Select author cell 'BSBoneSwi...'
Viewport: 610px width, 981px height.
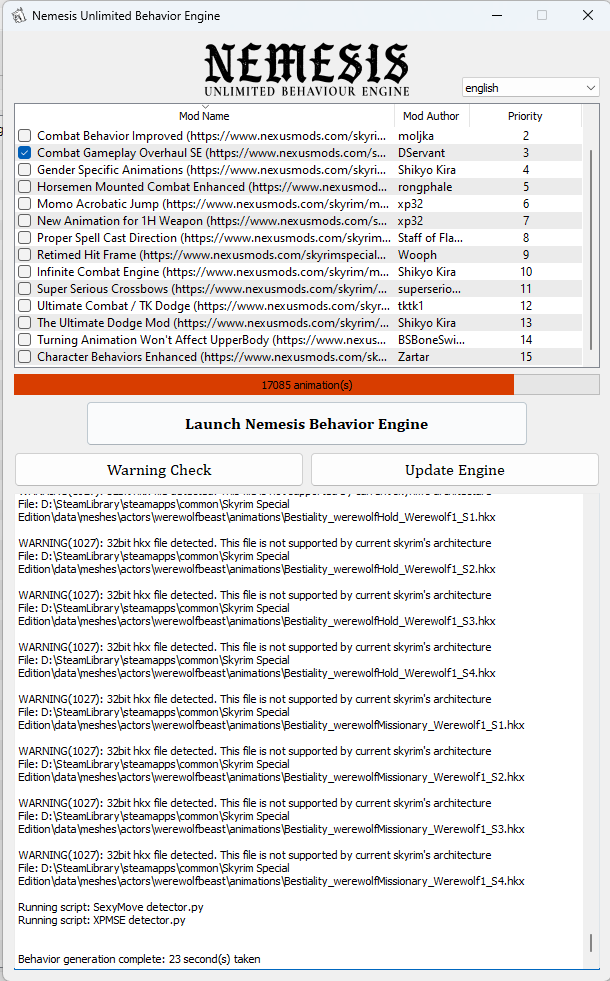pos(431,340)
